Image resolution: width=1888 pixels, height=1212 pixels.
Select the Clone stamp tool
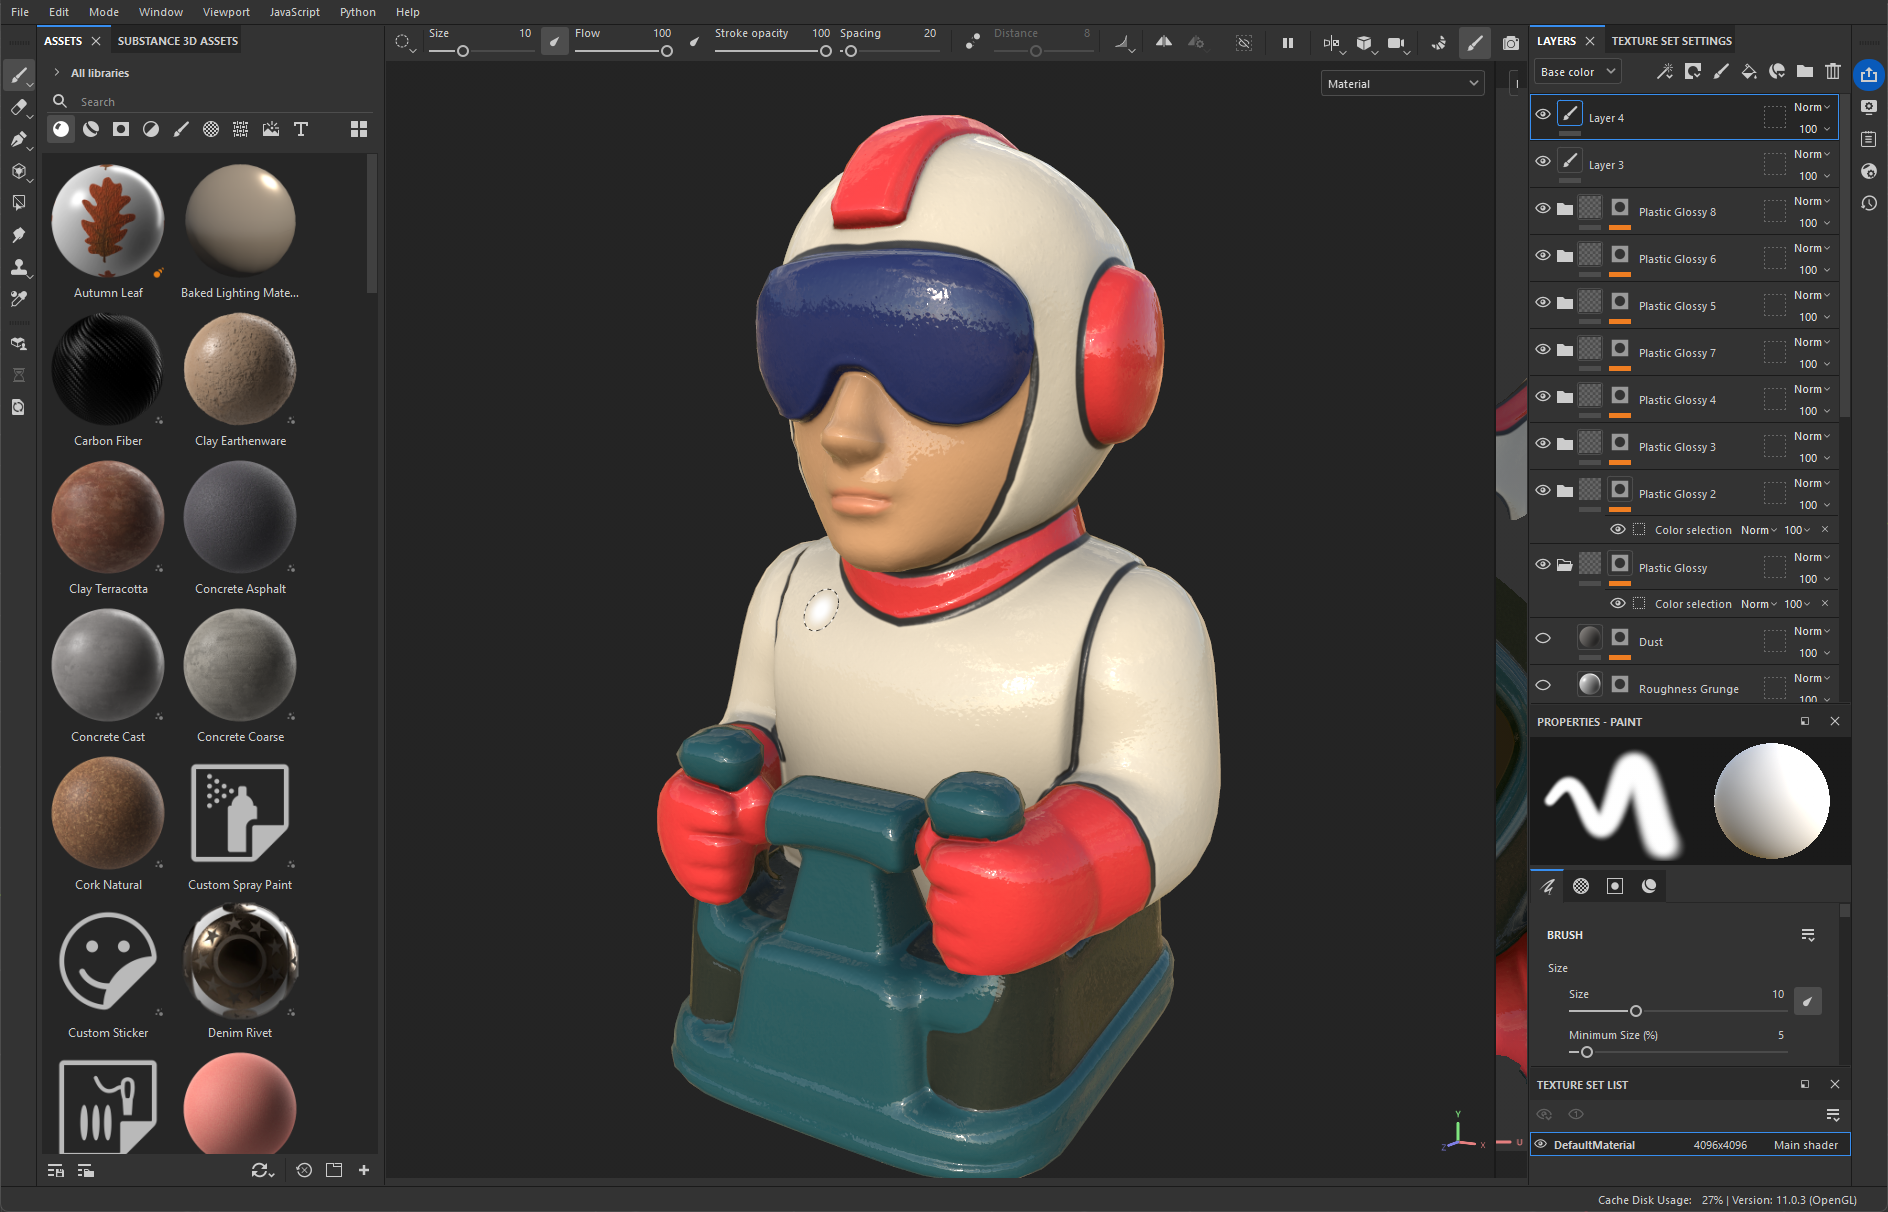tap(18, 267)
